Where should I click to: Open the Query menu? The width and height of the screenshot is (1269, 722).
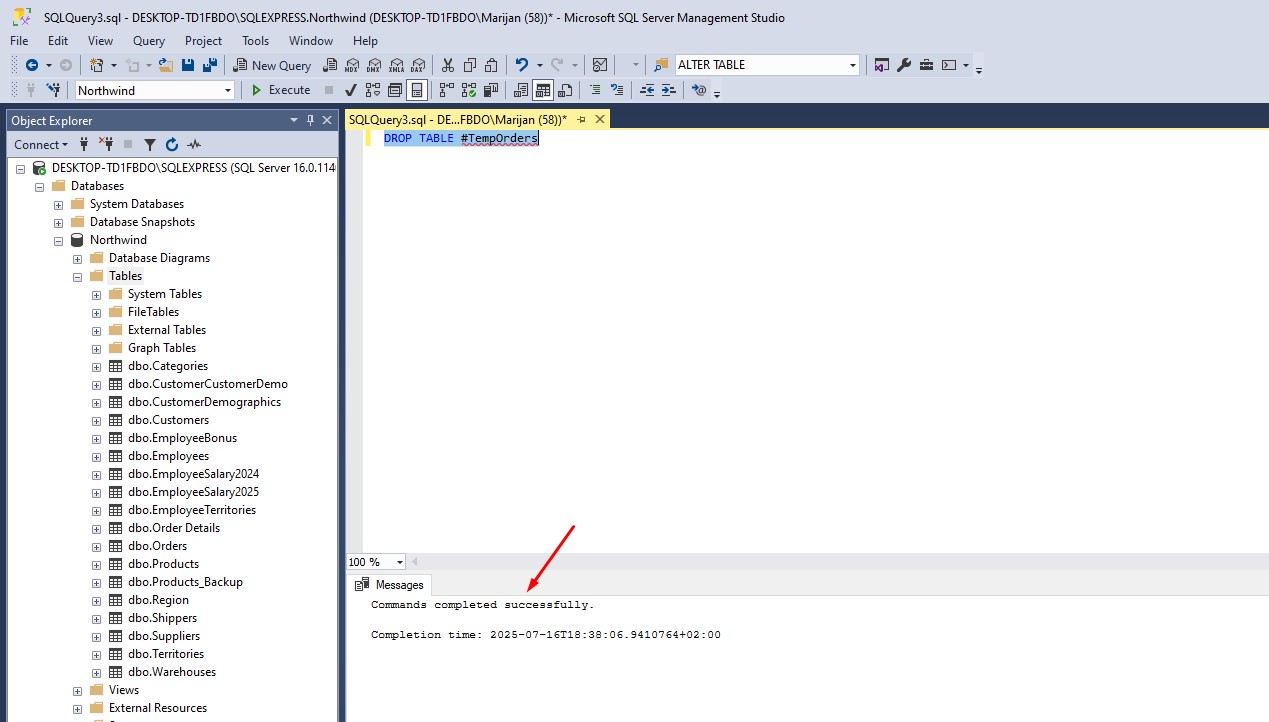click(x=149, y=41)
